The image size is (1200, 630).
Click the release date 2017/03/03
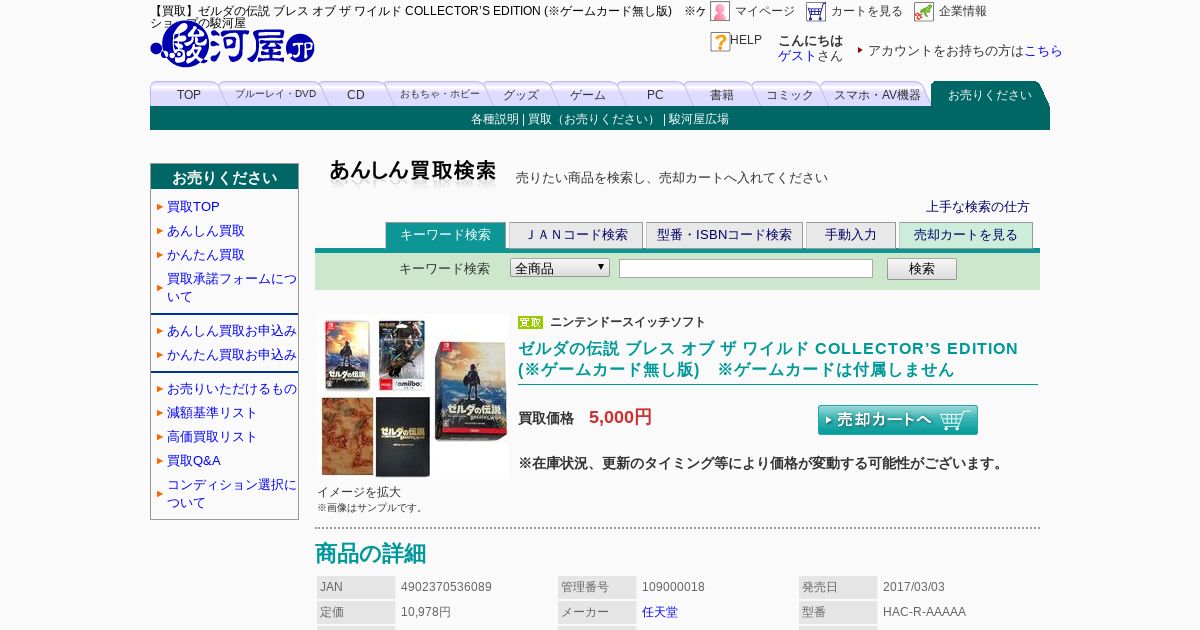click(914, 587)
